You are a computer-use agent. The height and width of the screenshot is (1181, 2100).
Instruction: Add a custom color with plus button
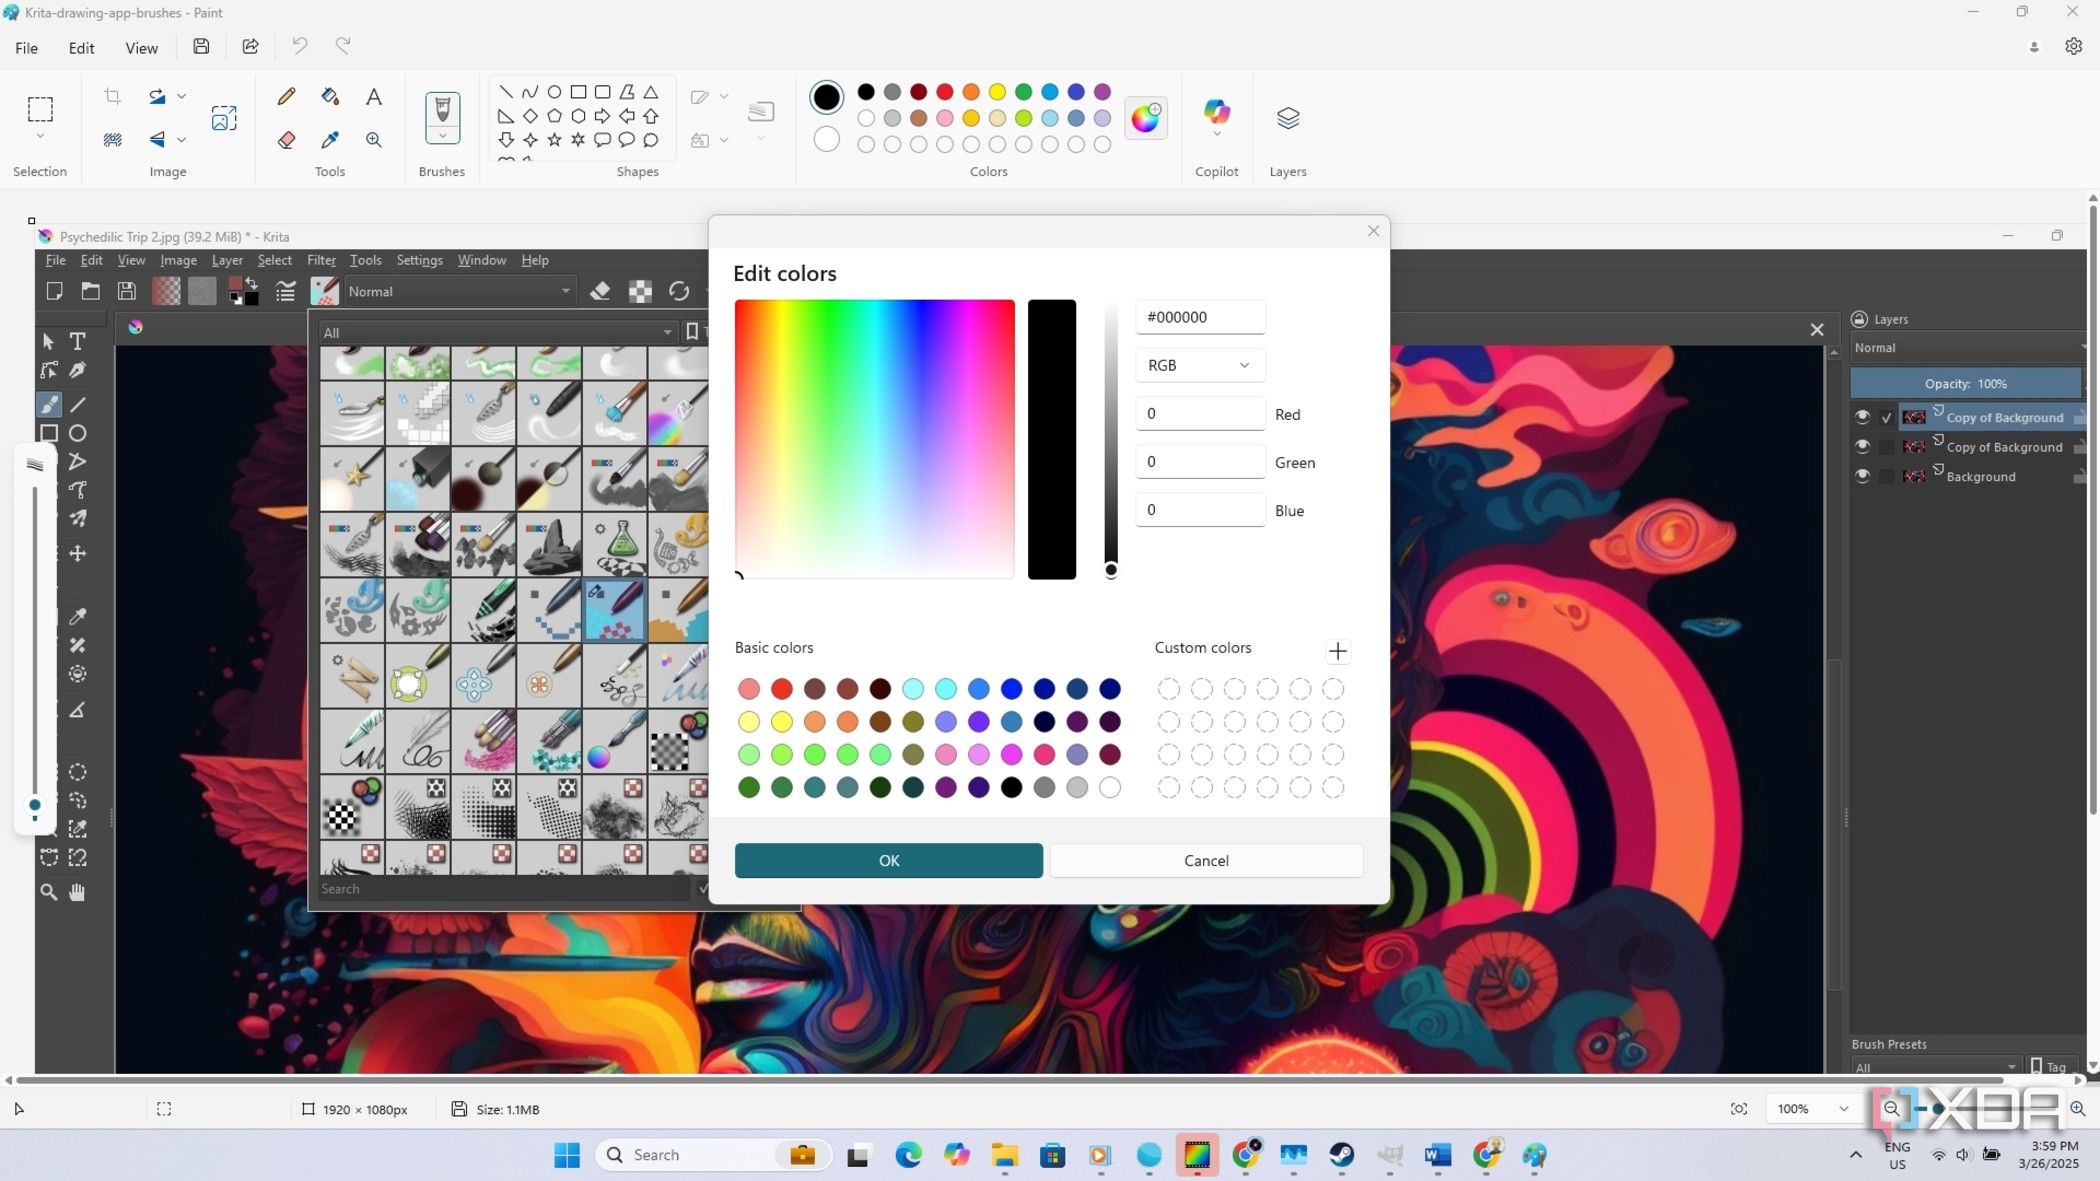(1337, 651)
